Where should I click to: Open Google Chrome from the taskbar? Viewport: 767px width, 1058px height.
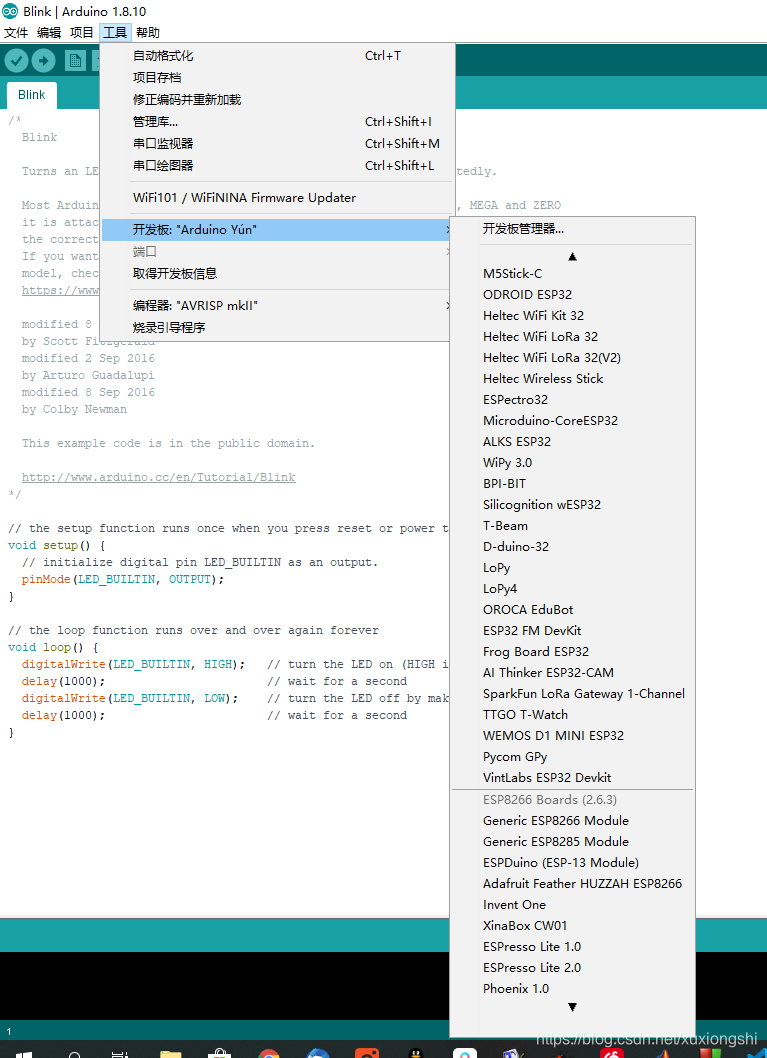coord(268,1053)
